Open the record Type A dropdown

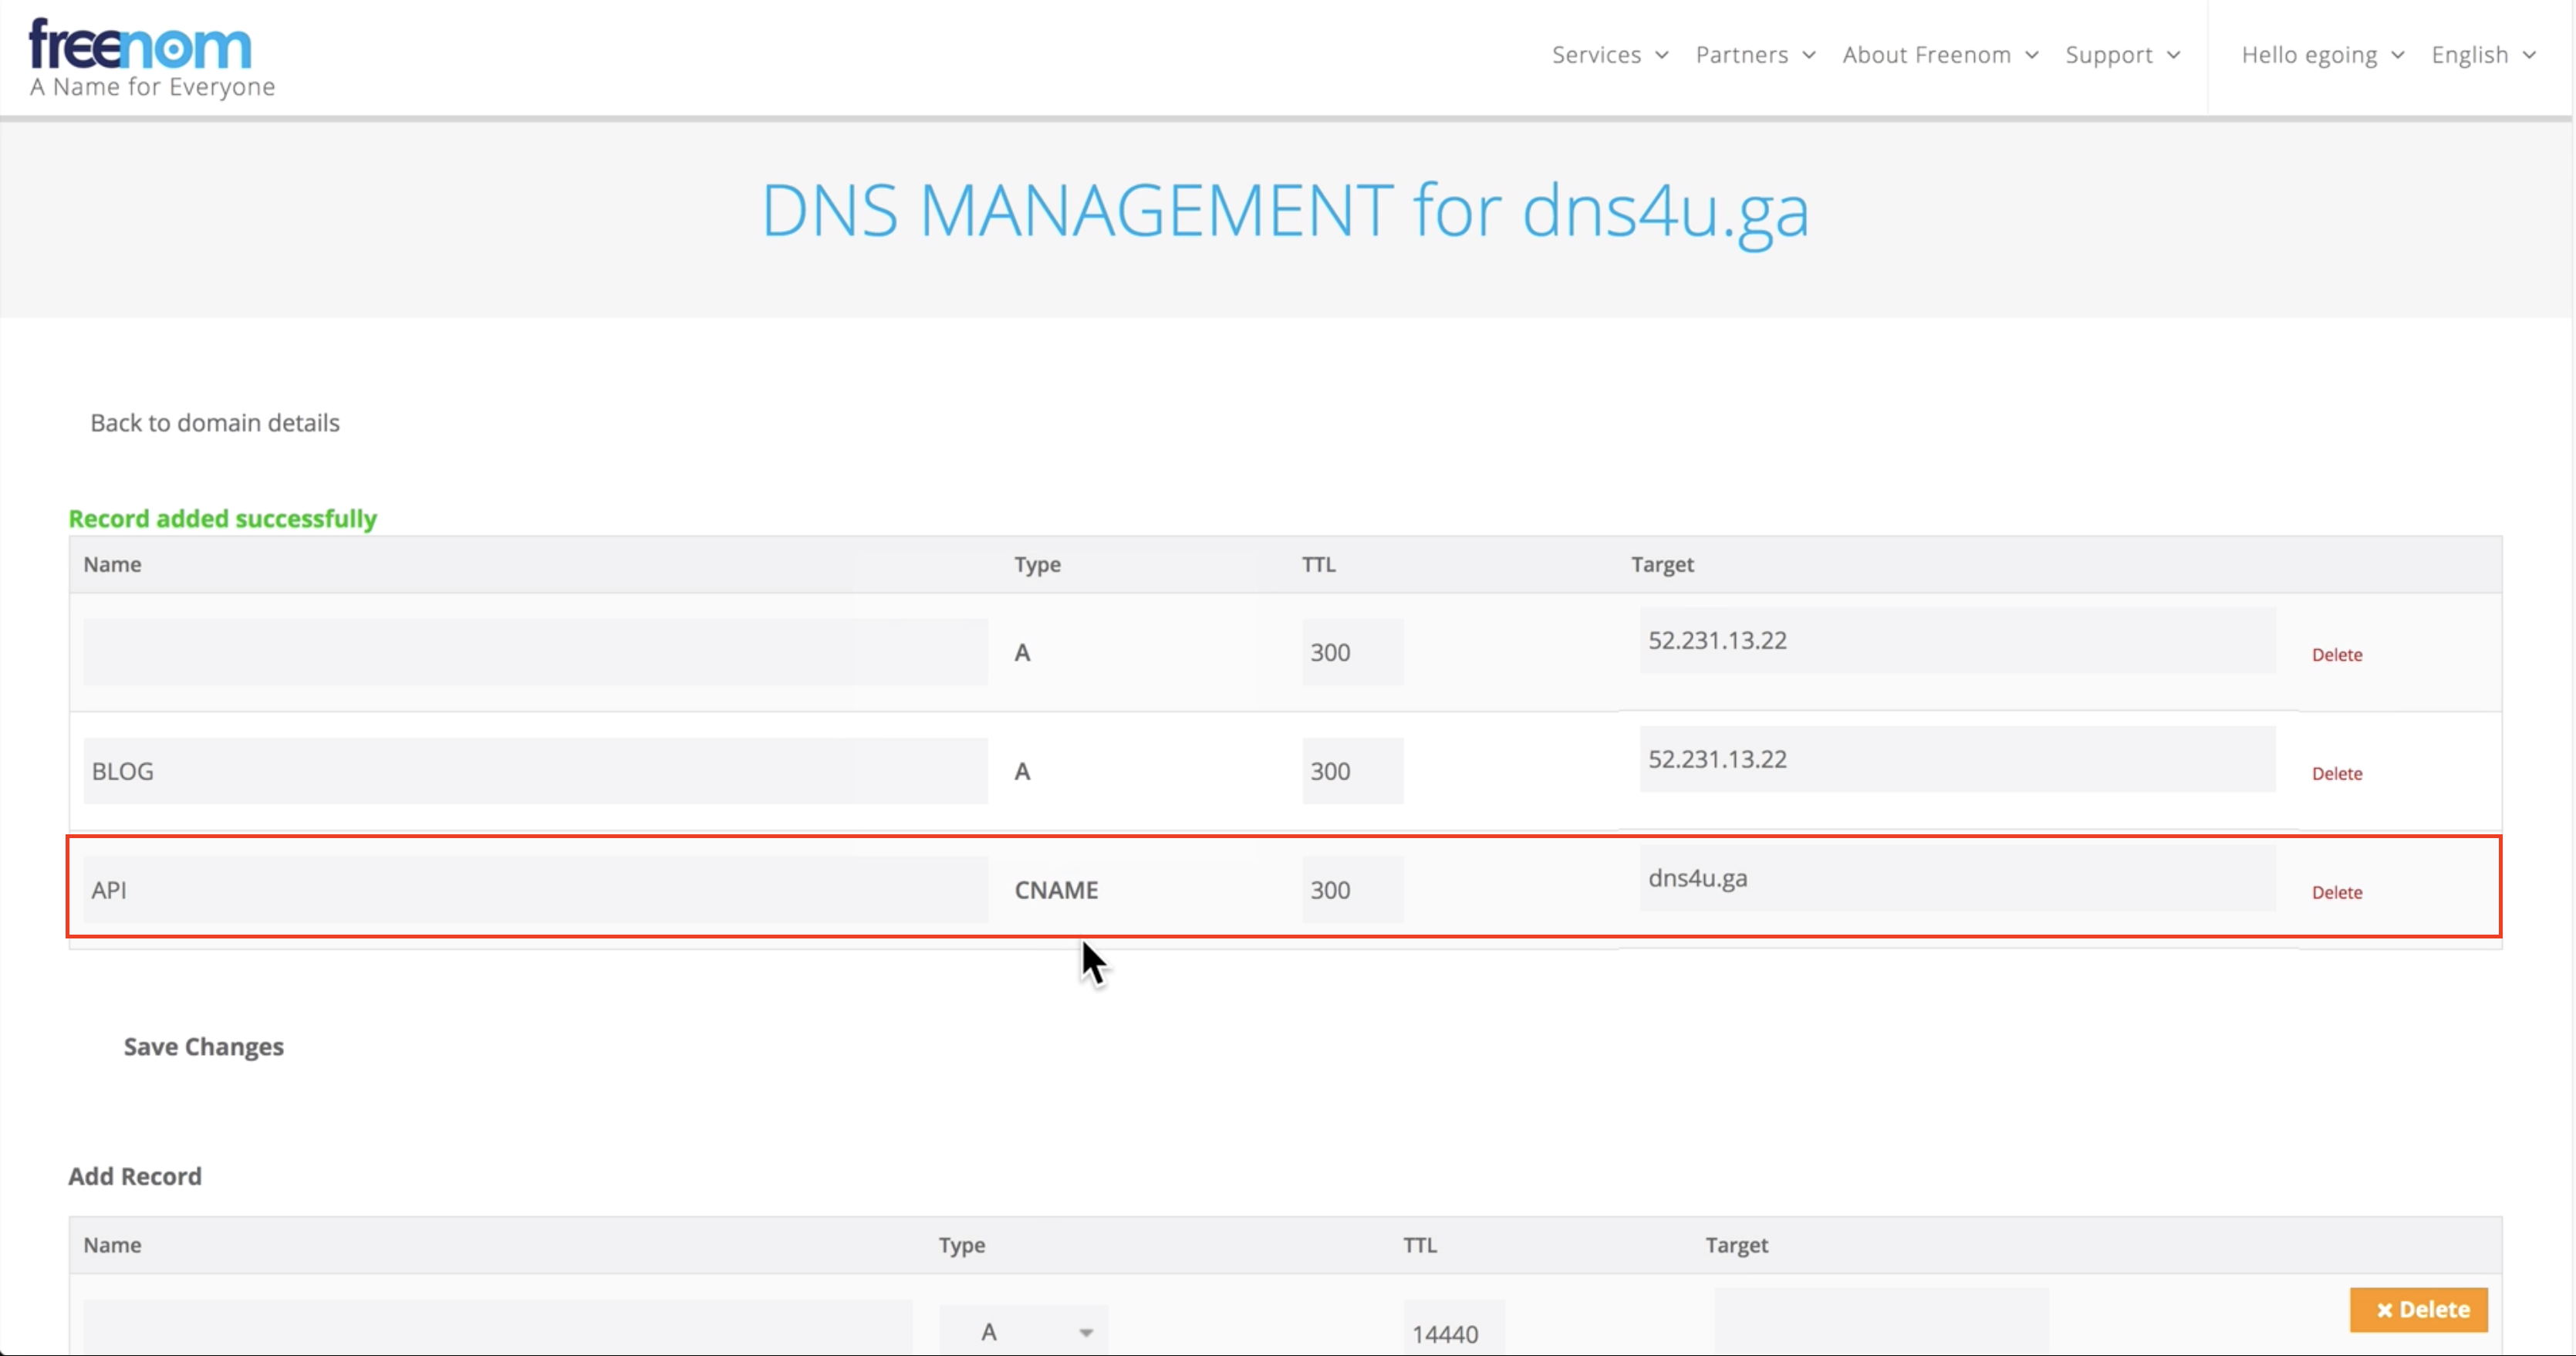[x=1023, y=1332]
